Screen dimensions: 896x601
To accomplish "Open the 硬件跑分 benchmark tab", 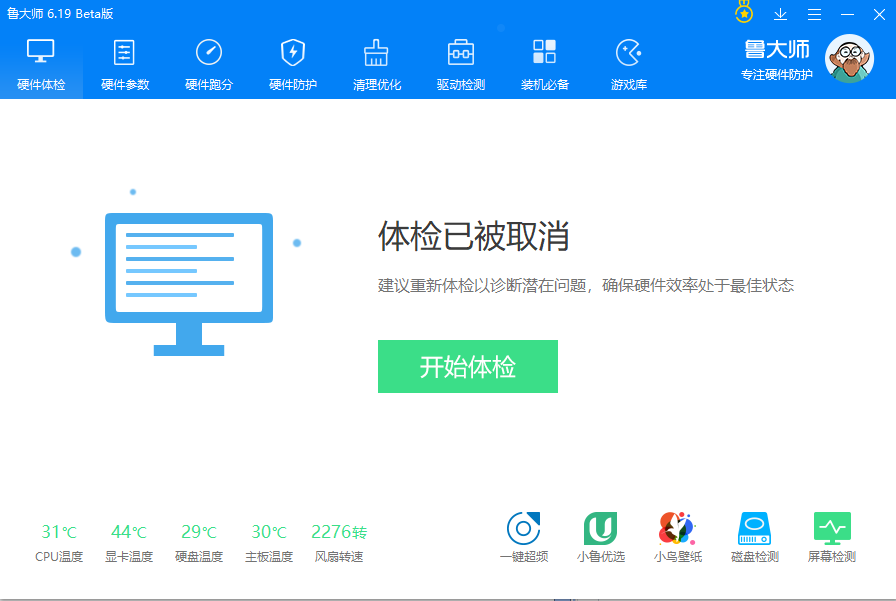I will 209,65.
